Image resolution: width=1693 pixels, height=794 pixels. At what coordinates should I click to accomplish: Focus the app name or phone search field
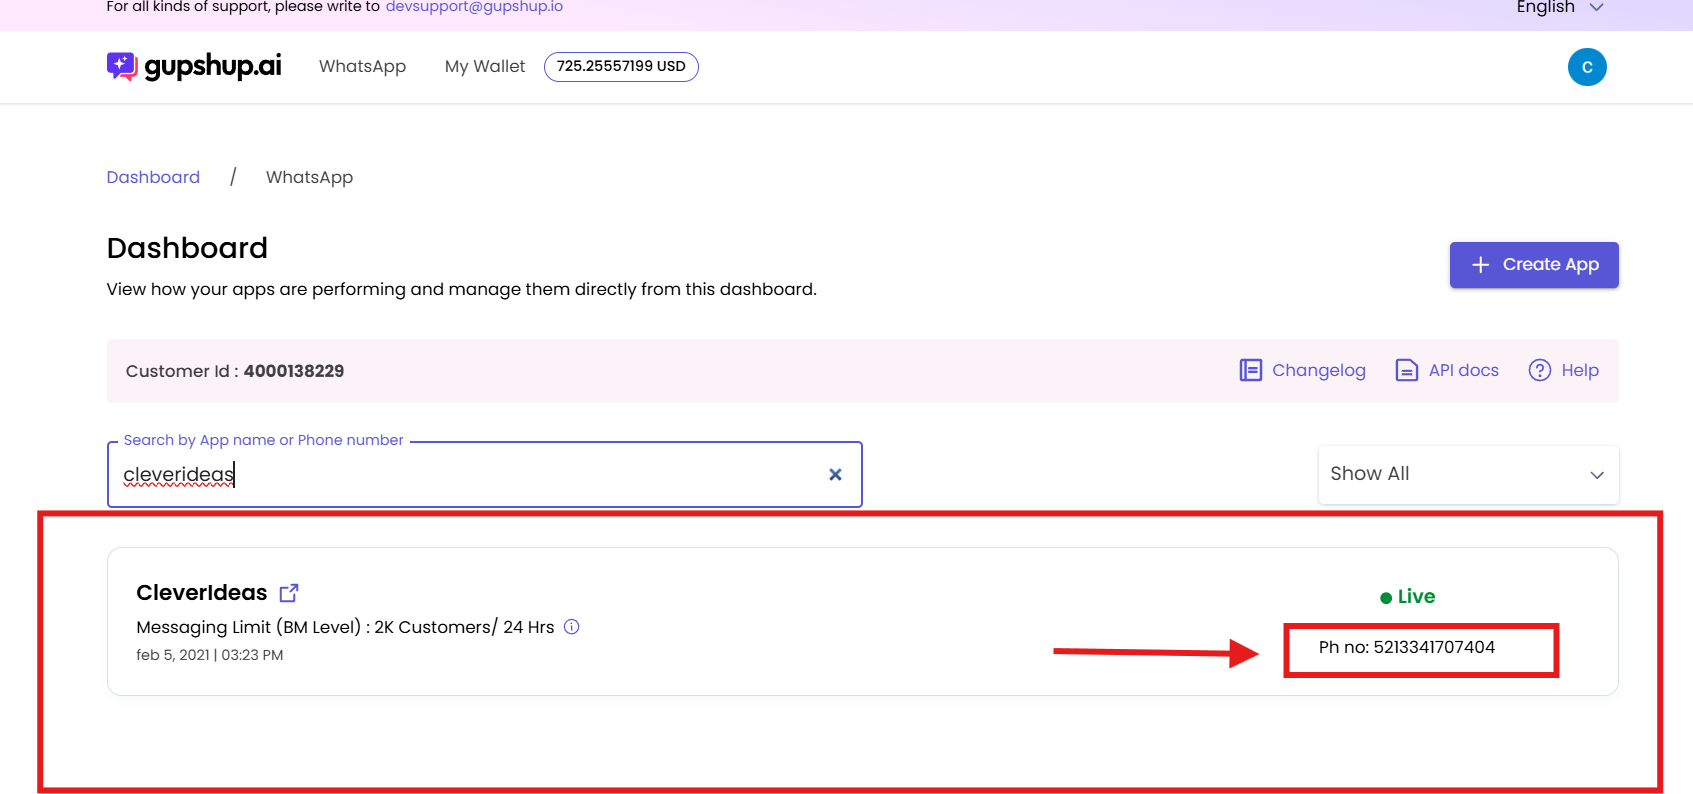click(x=470, y=475)
